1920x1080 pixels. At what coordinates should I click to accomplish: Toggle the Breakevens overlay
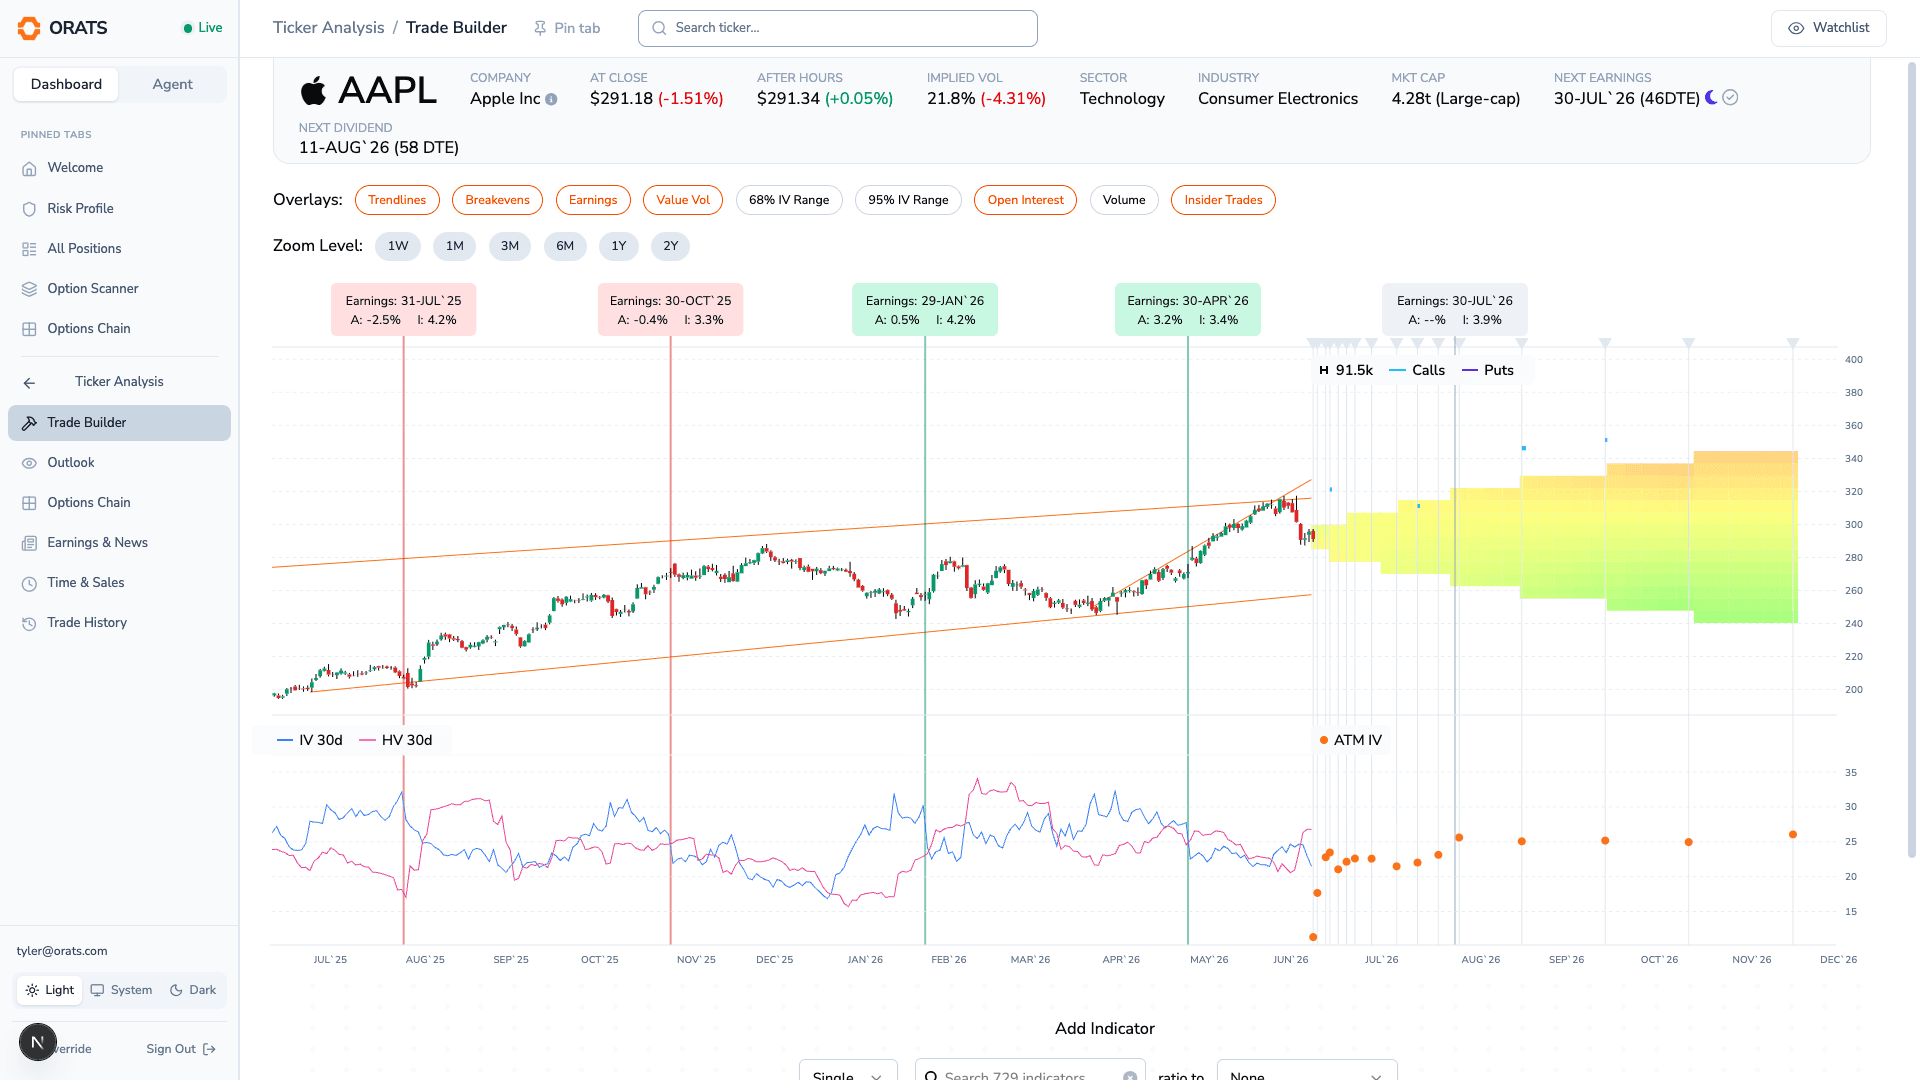(497, 200)
